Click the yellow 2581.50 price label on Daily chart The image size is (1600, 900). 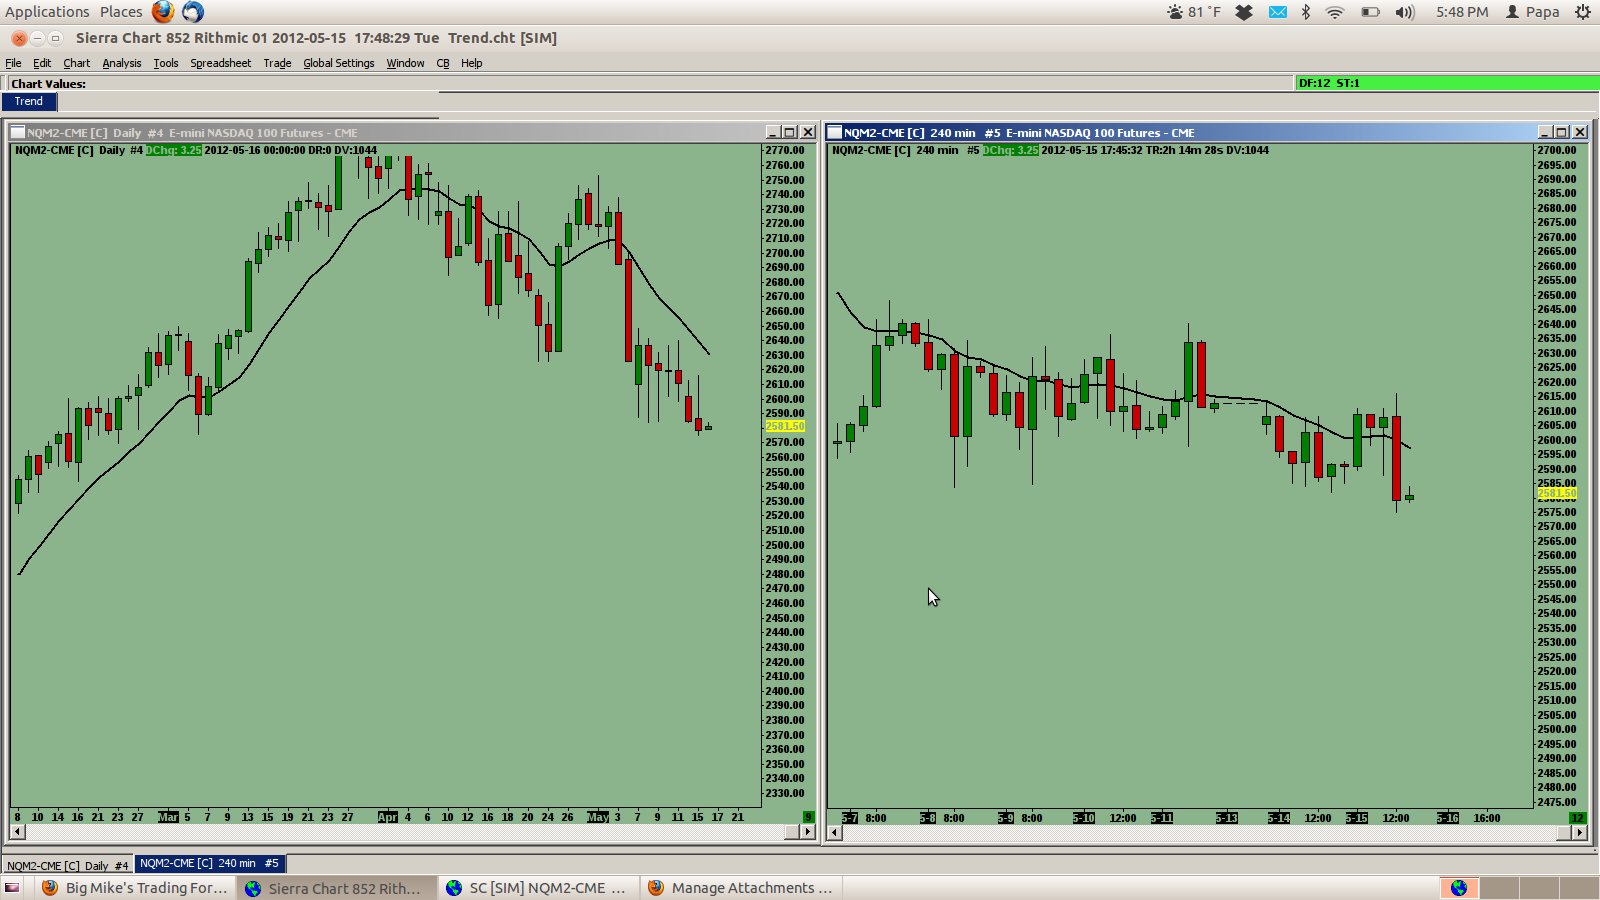click(x=785, y=426)
